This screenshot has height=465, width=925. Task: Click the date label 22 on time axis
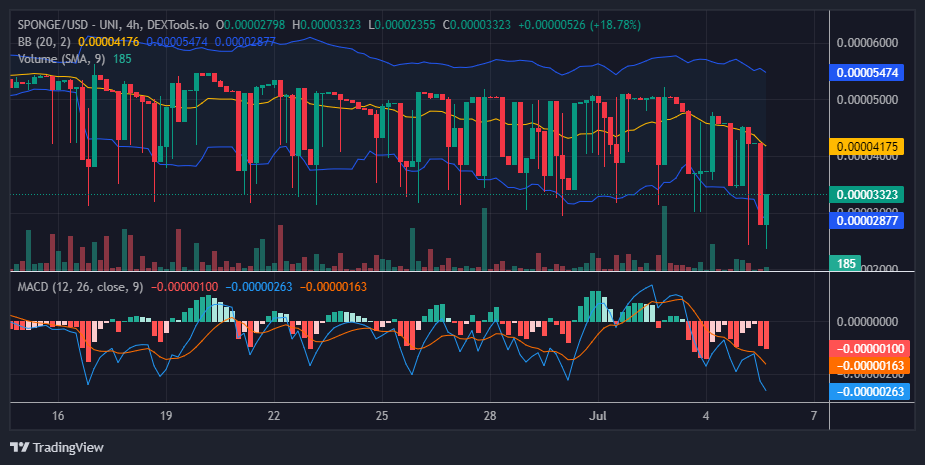274,415
